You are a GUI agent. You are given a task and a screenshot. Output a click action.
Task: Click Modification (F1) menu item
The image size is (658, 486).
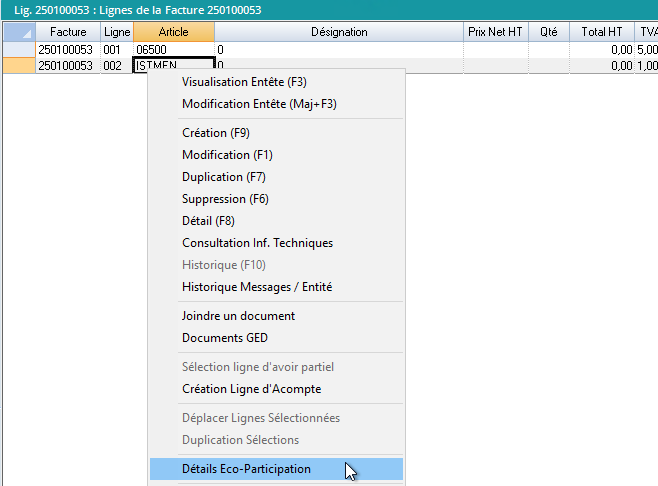coord(227,155)
